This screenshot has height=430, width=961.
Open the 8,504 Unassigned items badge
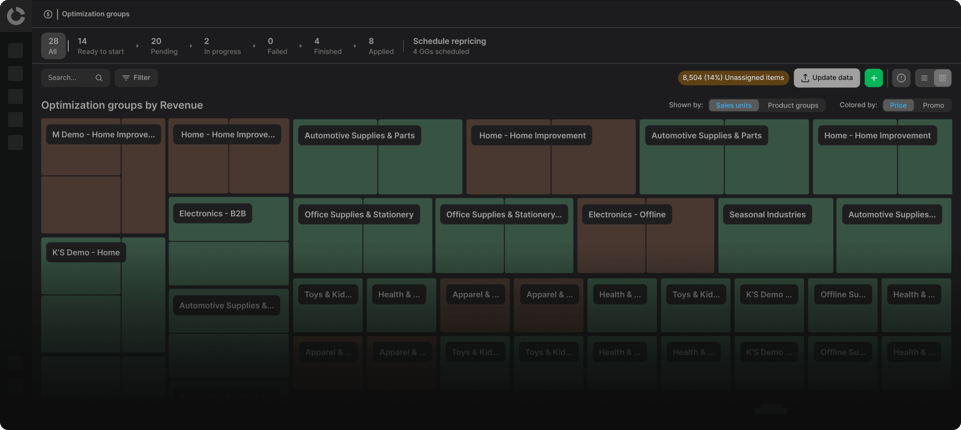click(x=733, y=78)
